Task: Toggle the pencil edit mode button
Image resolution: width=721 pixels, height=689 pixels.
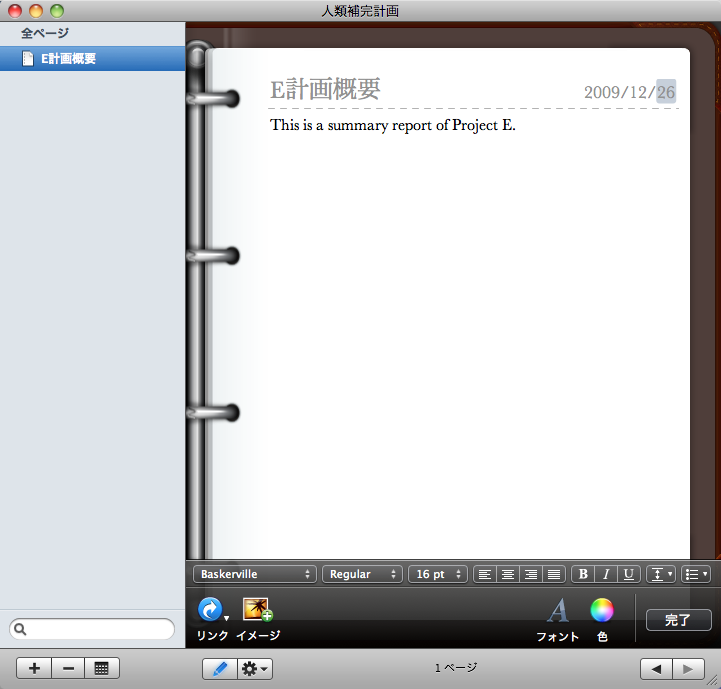Action: 220,668
